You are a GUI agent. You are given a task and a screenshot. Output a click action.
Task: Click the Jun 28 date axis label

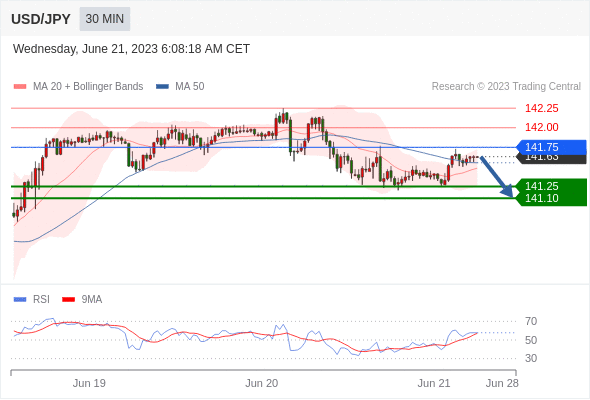[x=502, y=383]
